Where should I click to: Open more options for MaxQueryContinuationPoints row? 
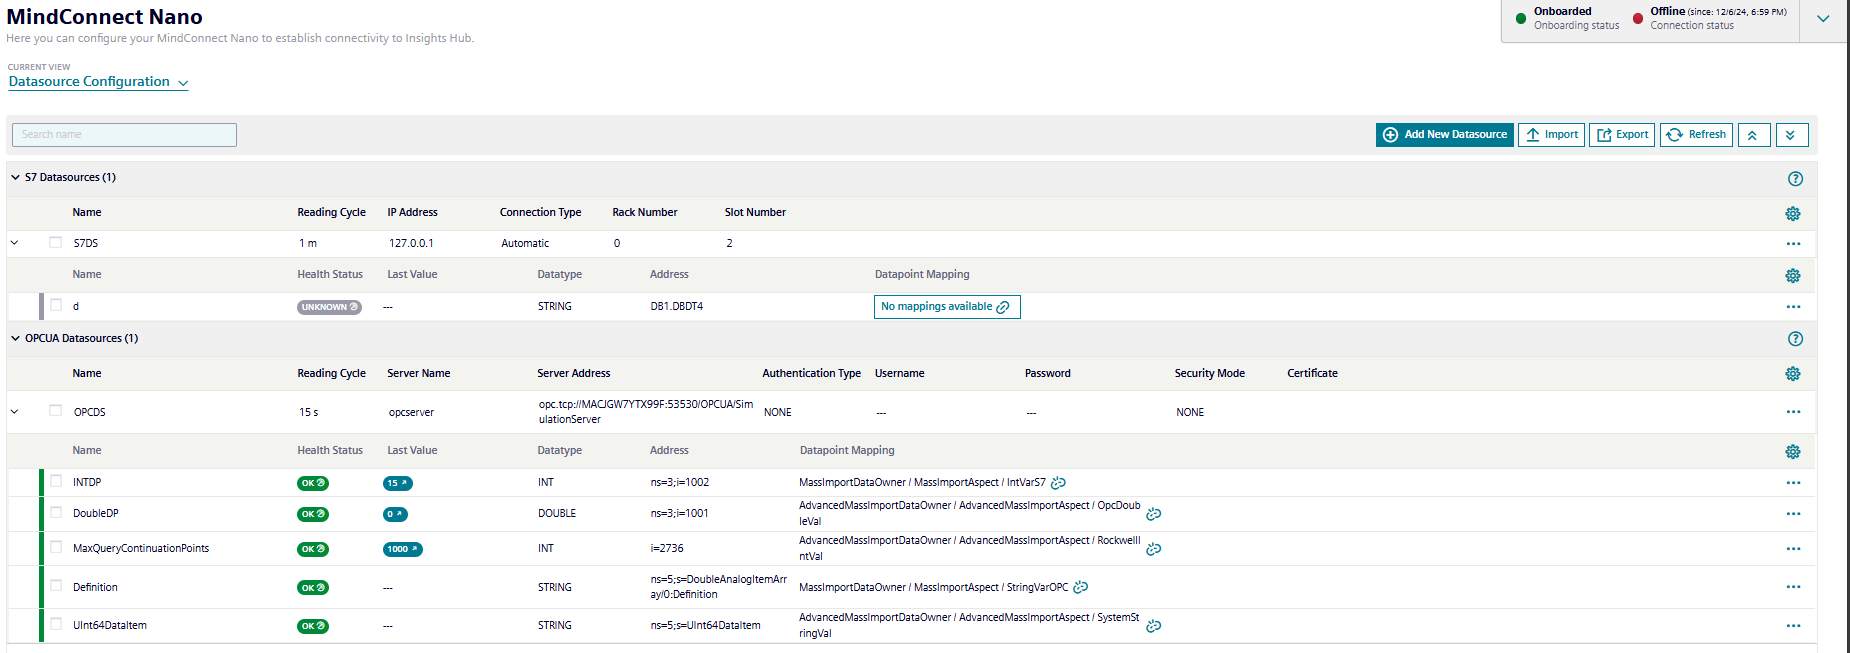click(x=1793, y=549)
